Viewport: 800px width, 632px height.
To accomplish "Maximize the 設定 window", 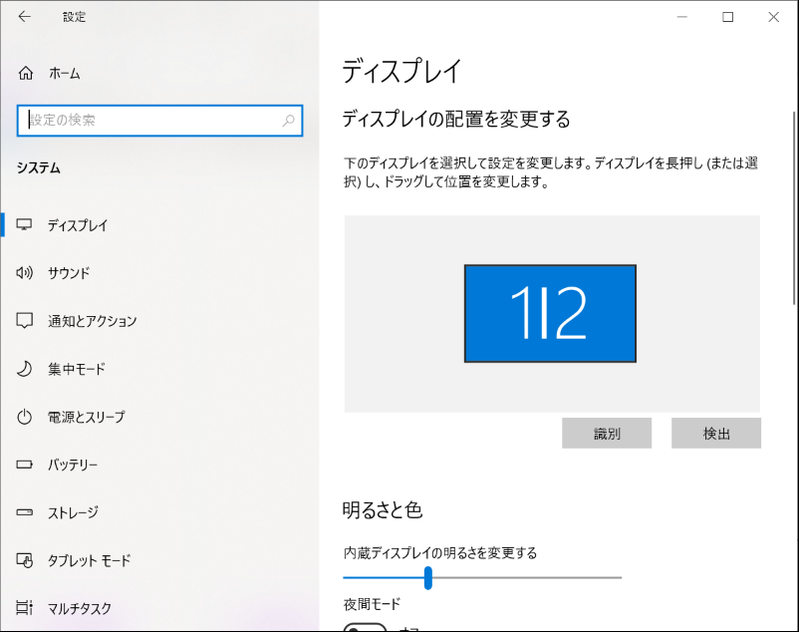I will point(728,17).
